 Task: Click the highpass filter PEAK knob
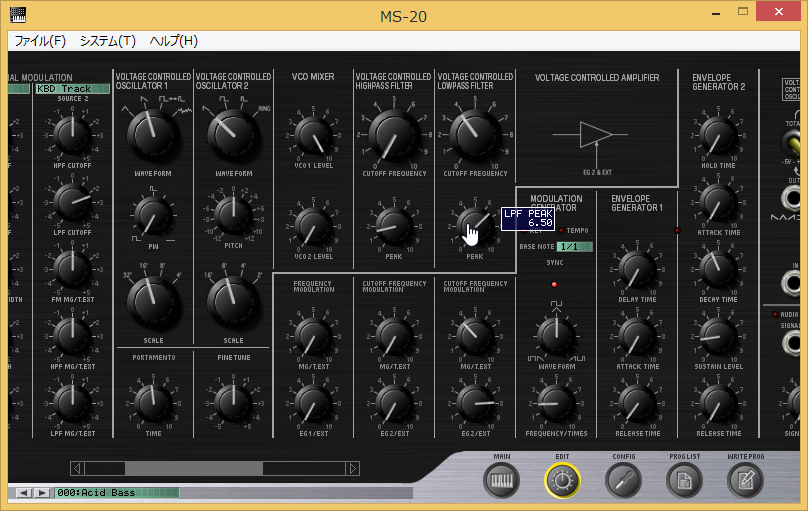pos(394,227)
